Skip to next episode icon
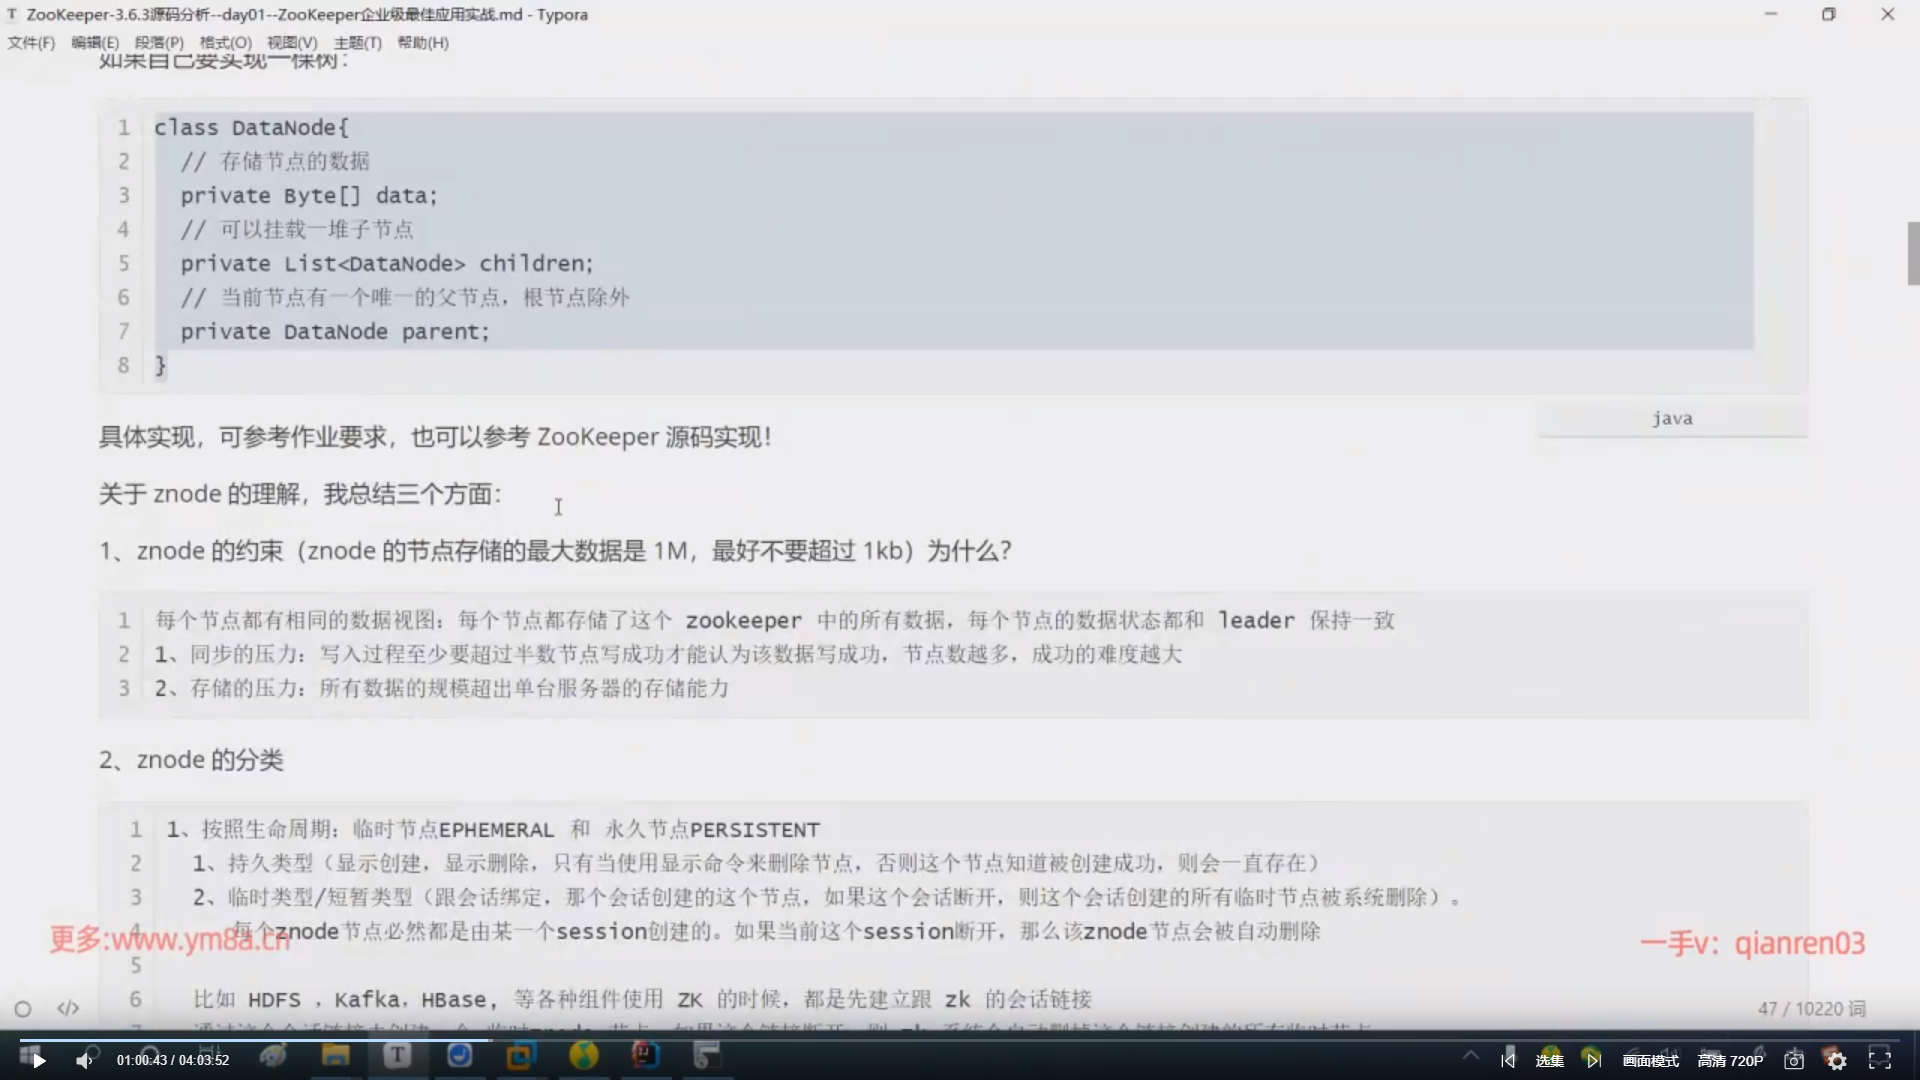 pyautogui.click(x=1593, y=1061)
